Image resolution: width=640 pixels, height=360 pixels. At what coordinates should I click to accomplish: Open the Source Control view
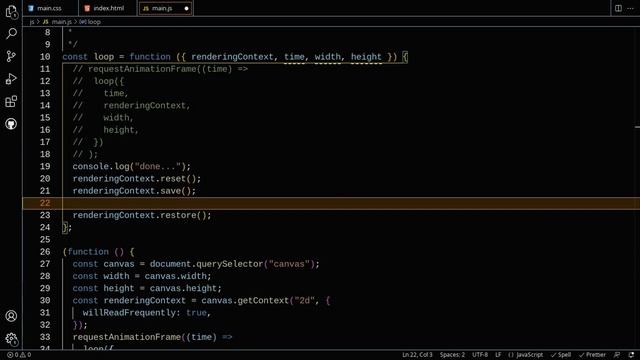click(11, 56)
